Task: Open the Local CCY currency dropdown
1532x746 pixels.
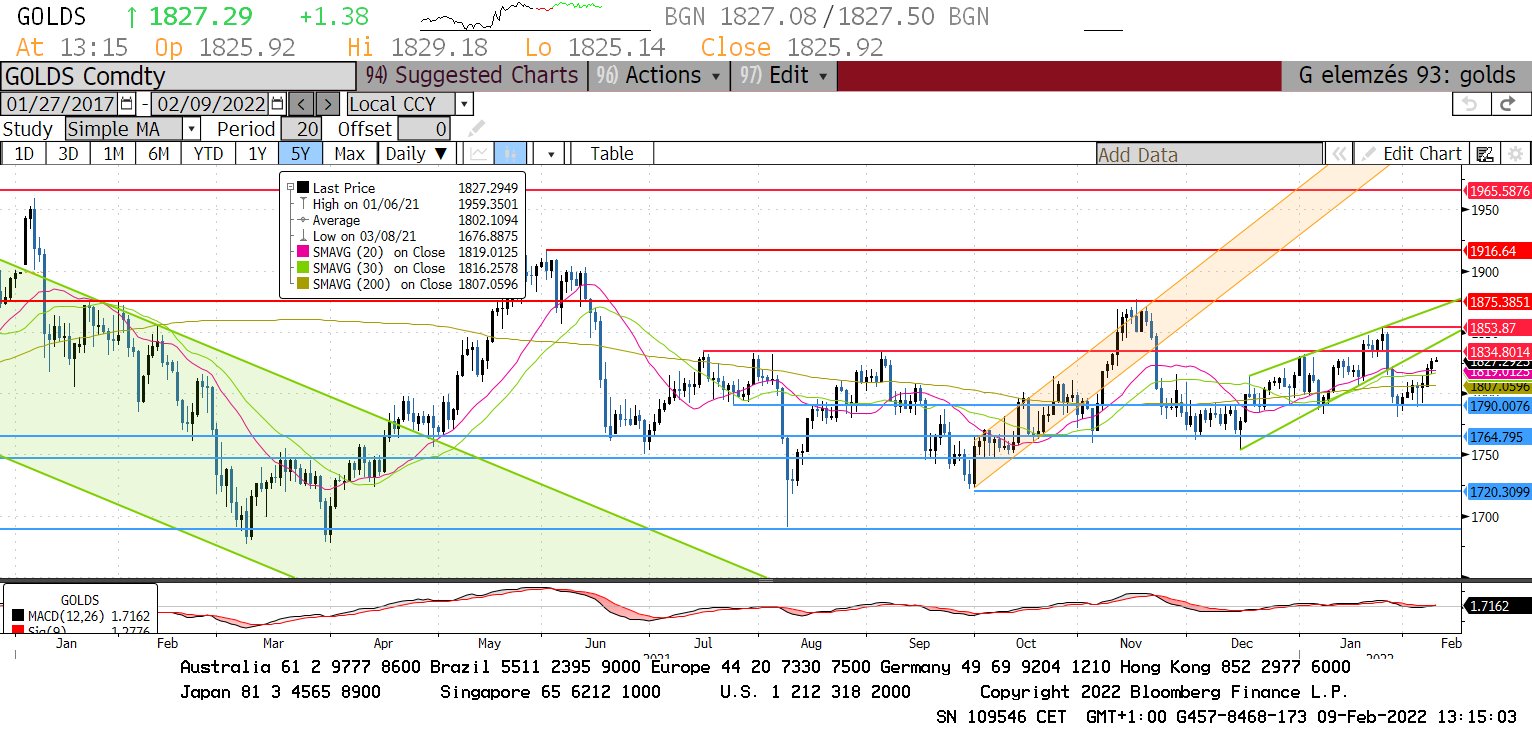Action: tap(410, 104)
